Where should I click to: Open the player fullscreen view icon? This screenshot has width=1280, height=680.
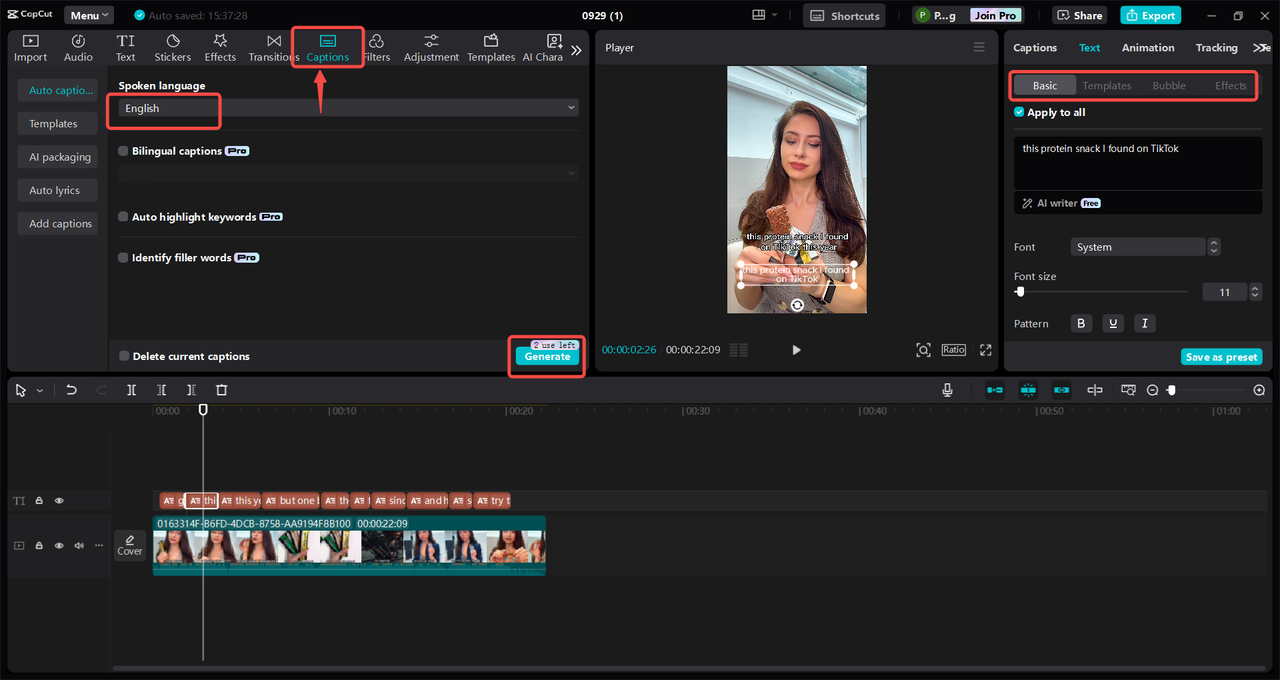click(x=986, y=350)
